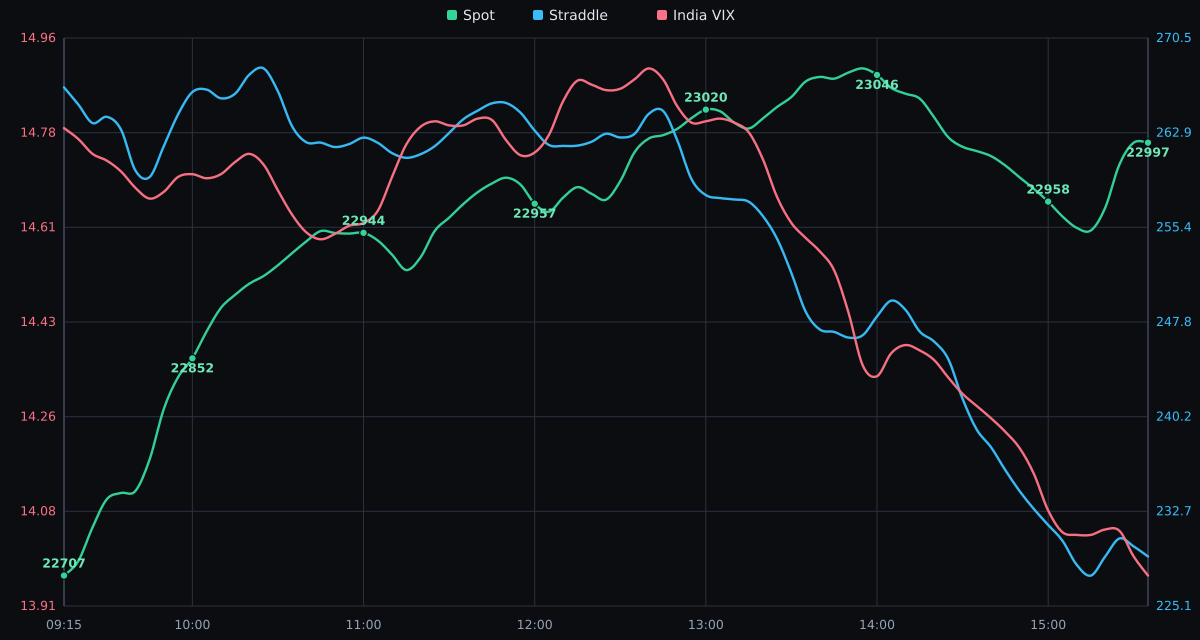This screenshot has height=640, width=1200.
Task: Click the 10:00 time axis label
Action: pos(192,625)
